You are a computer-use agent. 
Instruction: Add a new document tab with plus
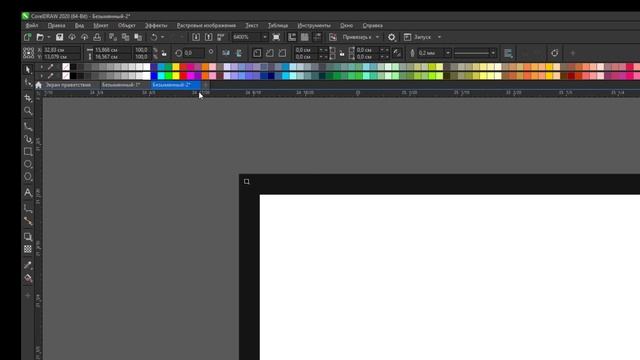(206, 85)
